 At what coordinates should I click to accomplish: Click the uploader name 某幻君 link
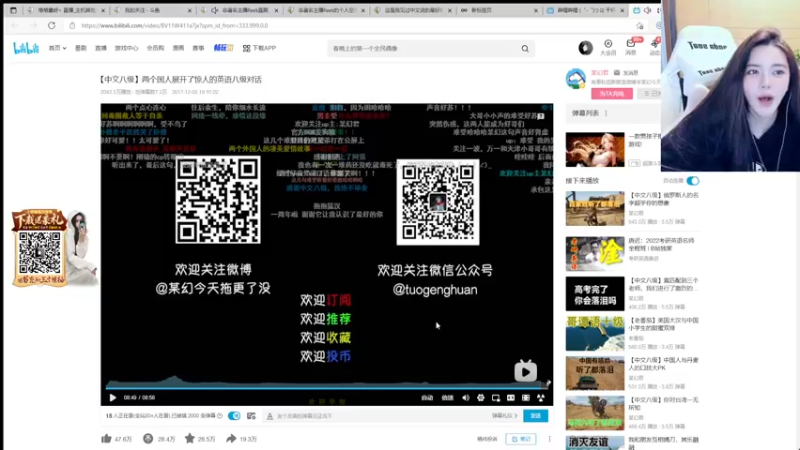(x=599, y=73)
